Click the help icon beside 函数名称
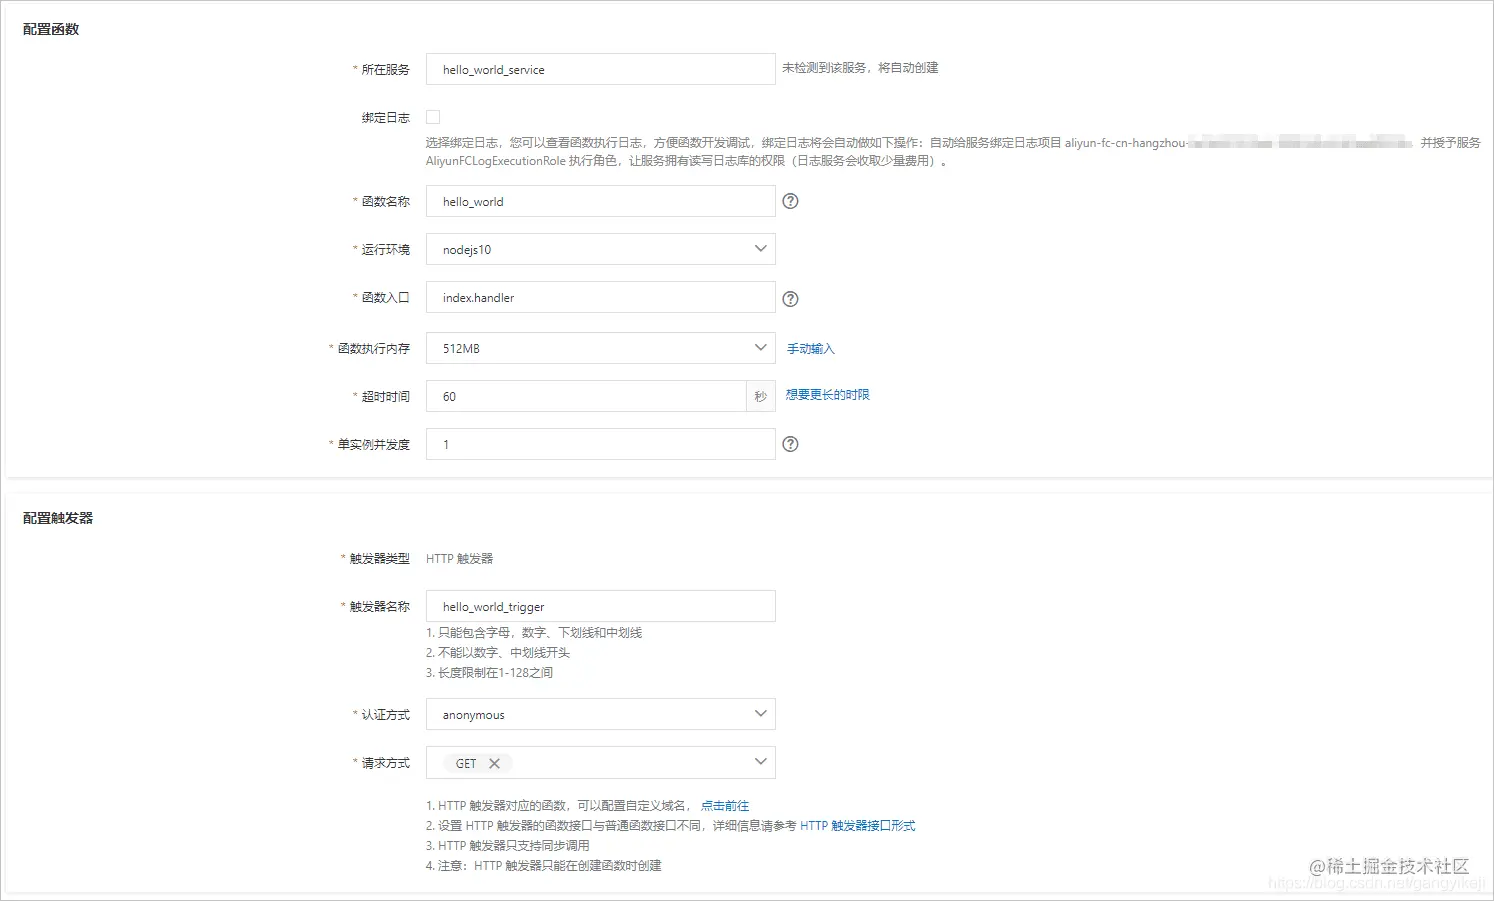The image size is (1494, 901). pyautogui.click(x=790, y=201)
